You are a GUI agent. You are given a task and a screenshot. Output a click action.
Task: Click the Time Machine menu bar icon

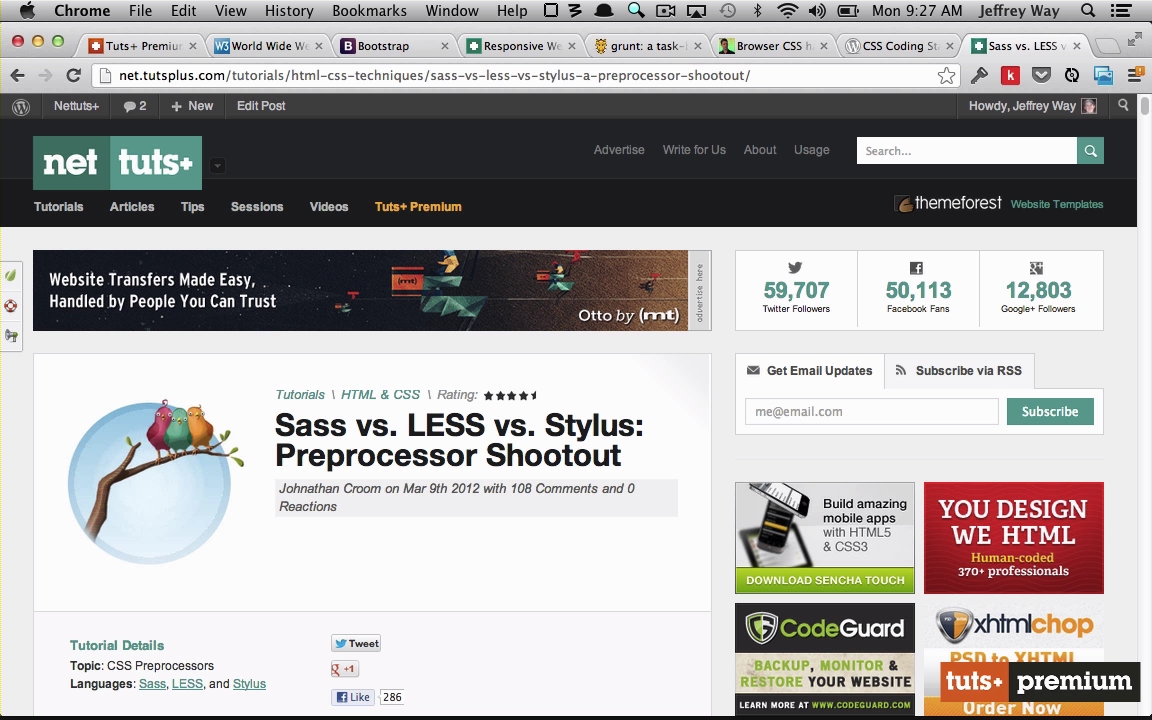(x=727, y=10)
